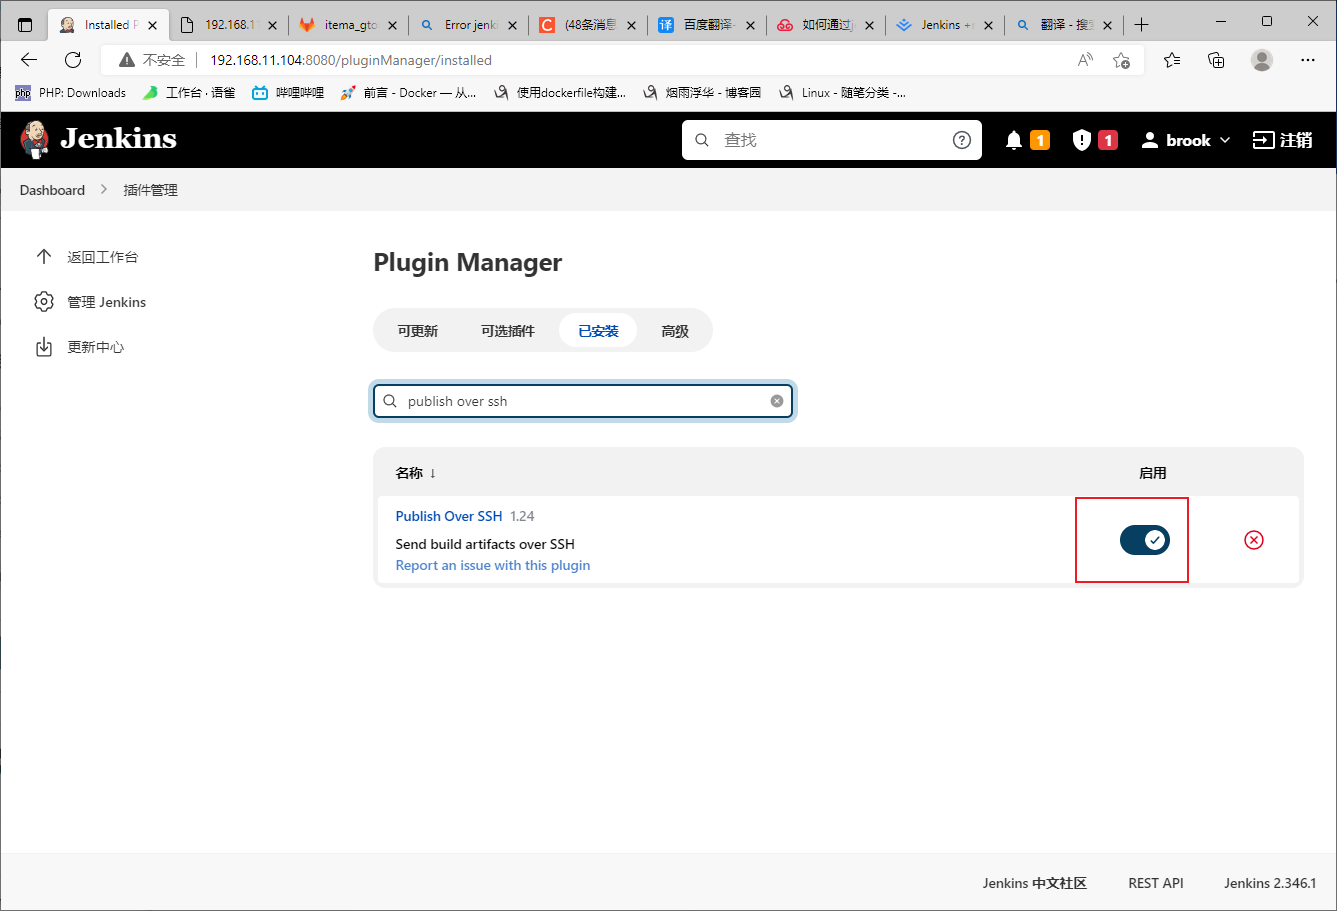Click the Jenkins logo in header
1337x911 pixels.
click(98, 139)
